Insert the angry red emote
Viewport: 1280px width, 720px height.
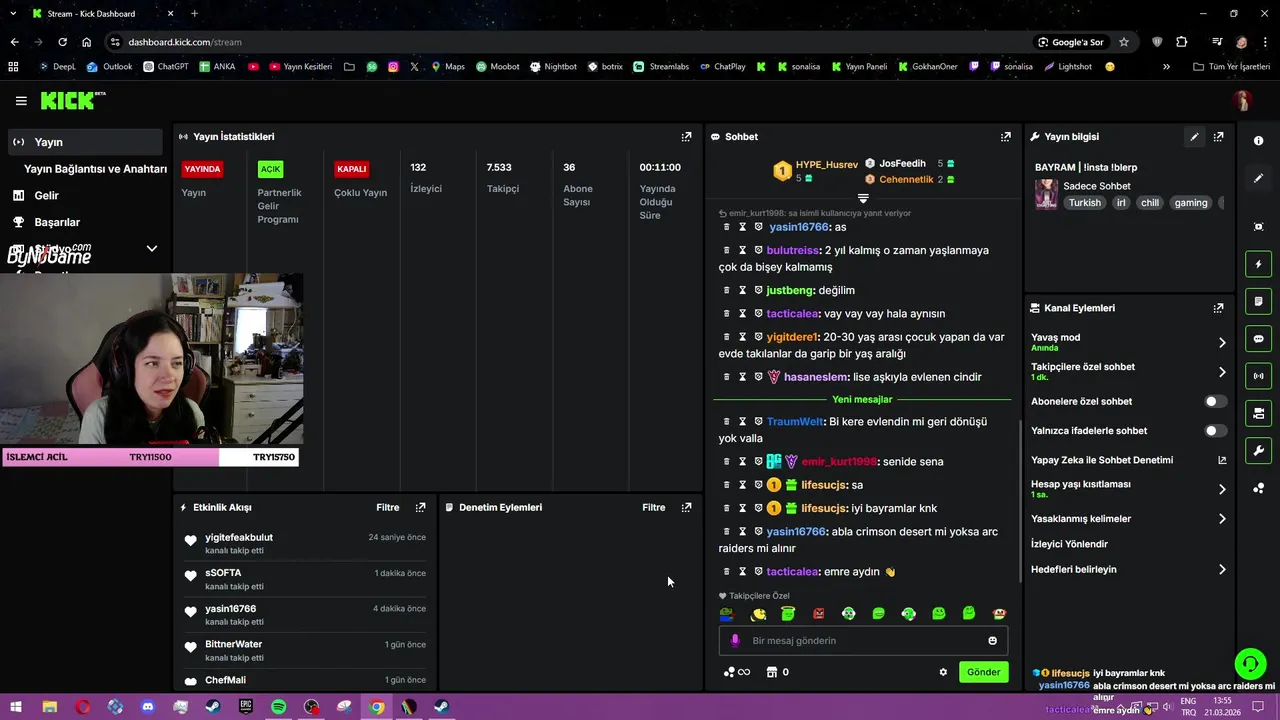click(x=818, y=614)
